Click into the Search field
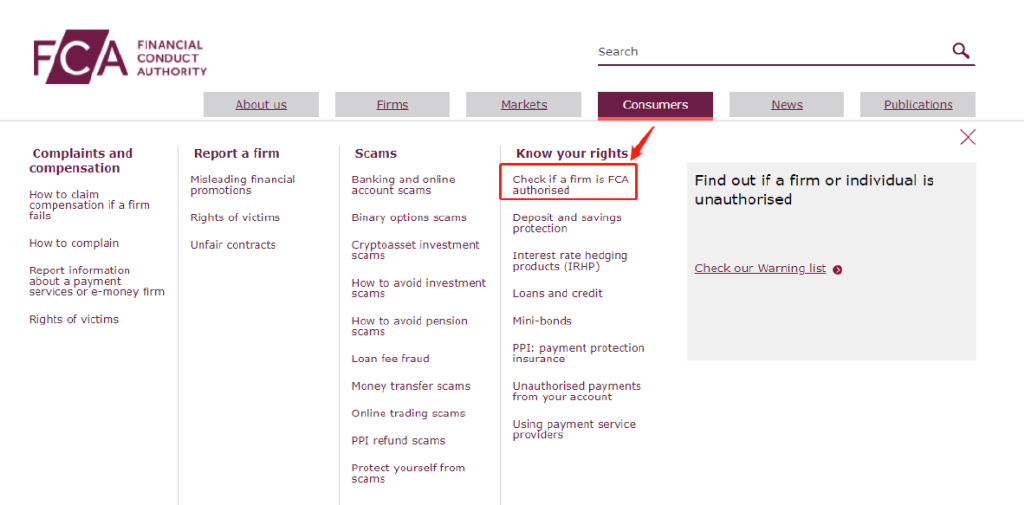Viewport: 1024px width, 505px height. (770, 52)
